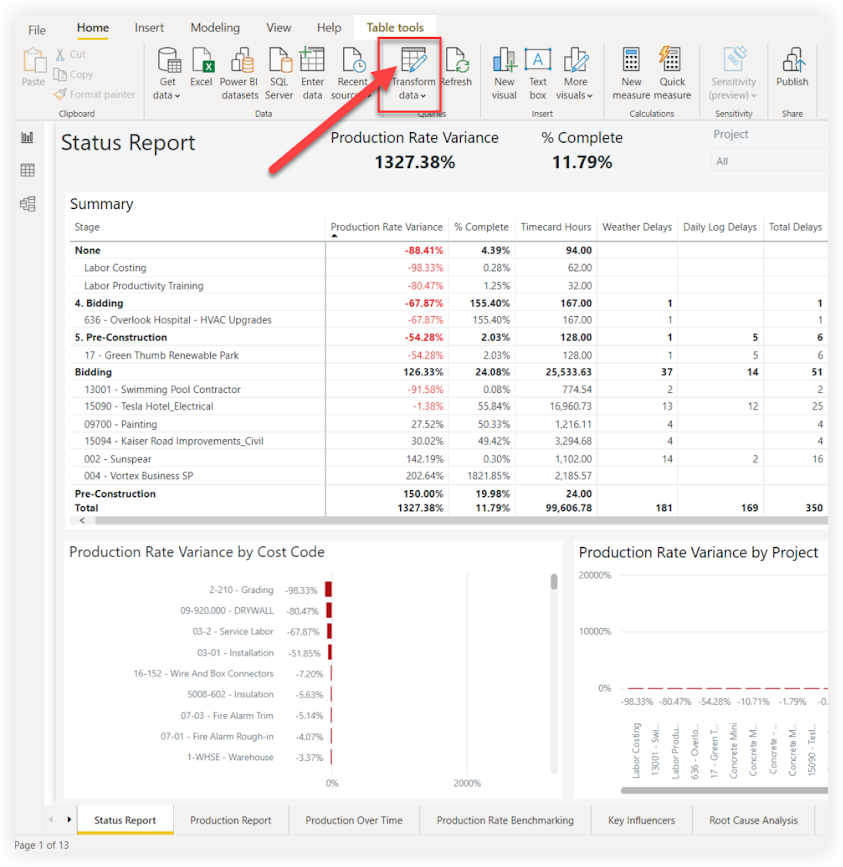The height and width of the screenshot is (867, 843).
Task: Create a Quick measure
Action: pyautogui.click(x=672, y=73)
